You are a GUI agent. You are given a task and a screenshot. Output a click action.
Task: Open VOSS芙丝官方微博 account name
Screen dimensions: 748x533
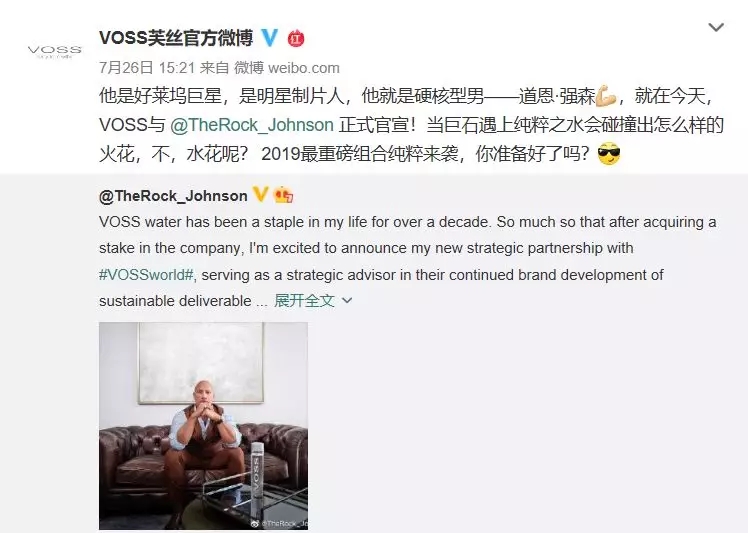176,38
